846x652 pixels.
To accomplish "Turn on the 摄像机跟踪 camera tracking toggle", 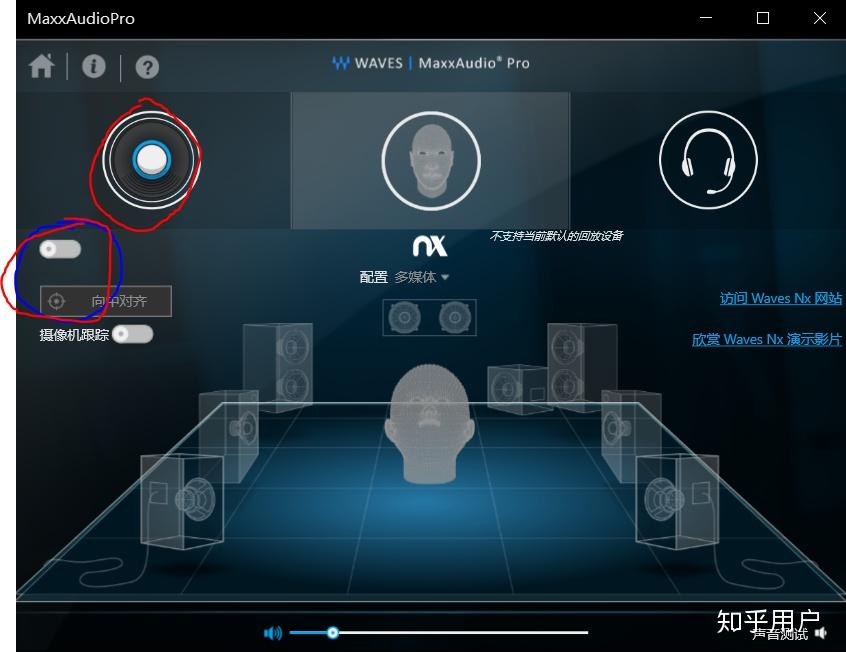I will click(133, 335).
